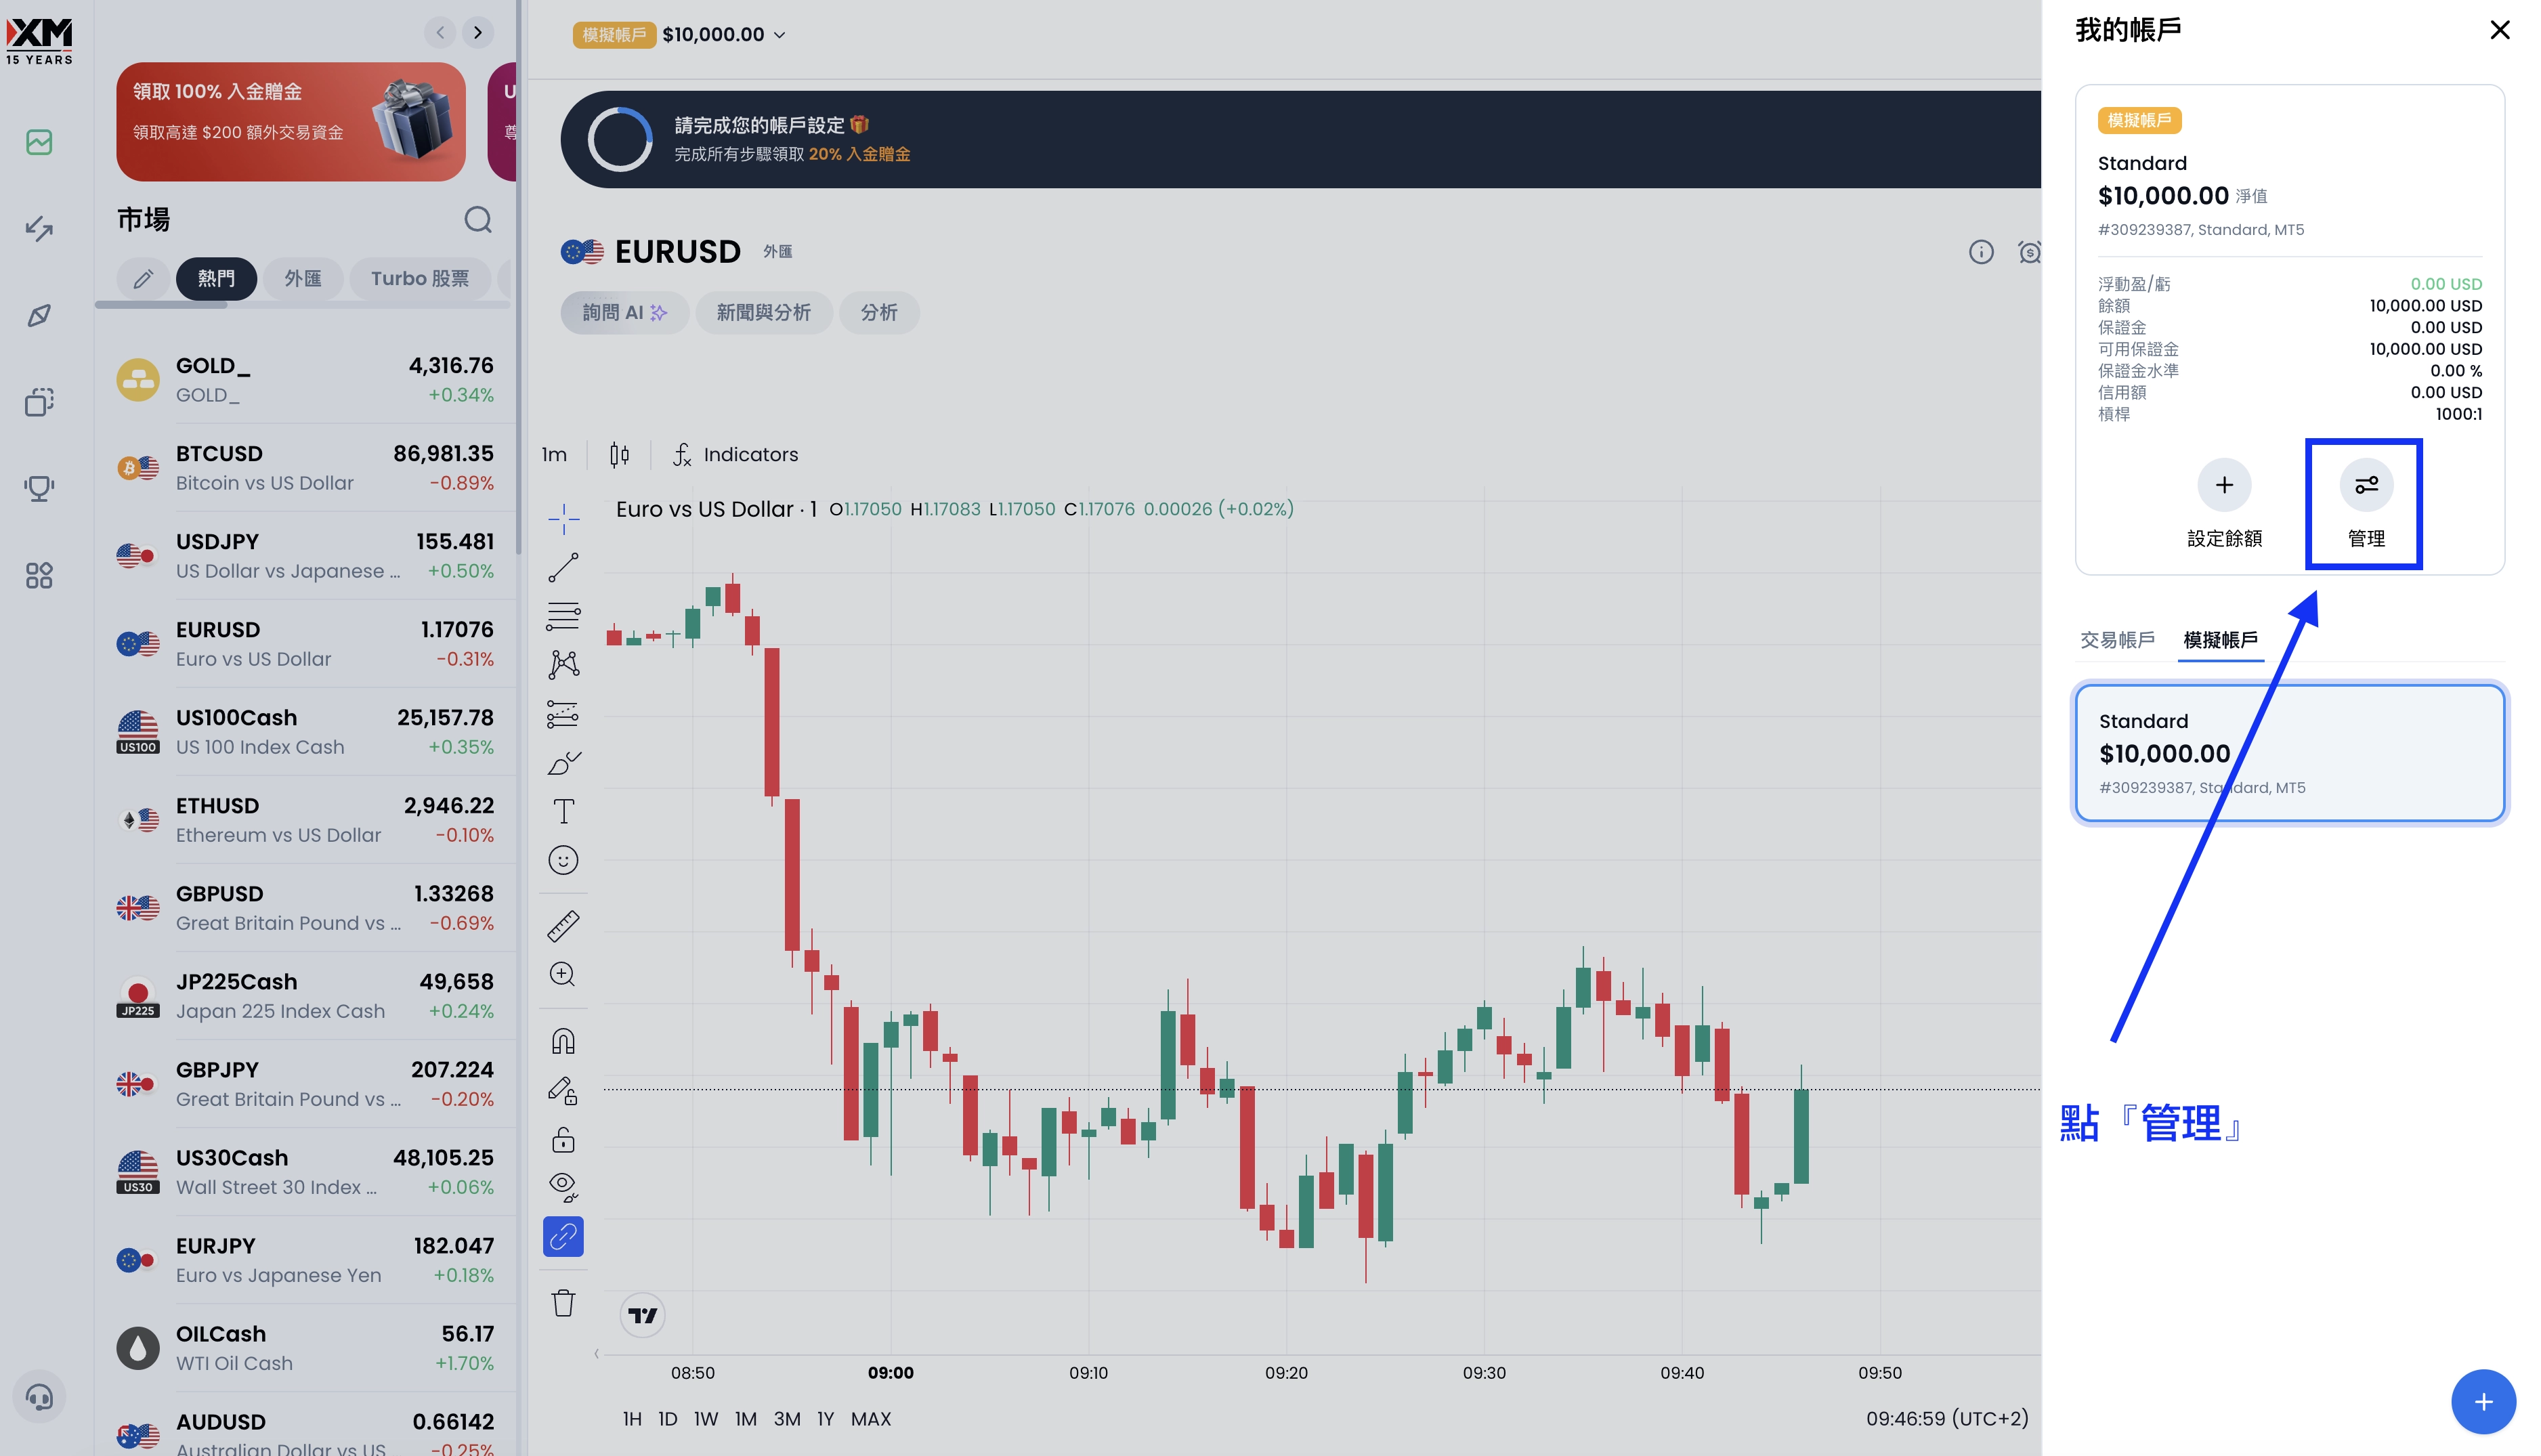The height and width of the screenshot is (1456, 2541).
Task: Select the Text annotation tool
Action: (563, 811)
